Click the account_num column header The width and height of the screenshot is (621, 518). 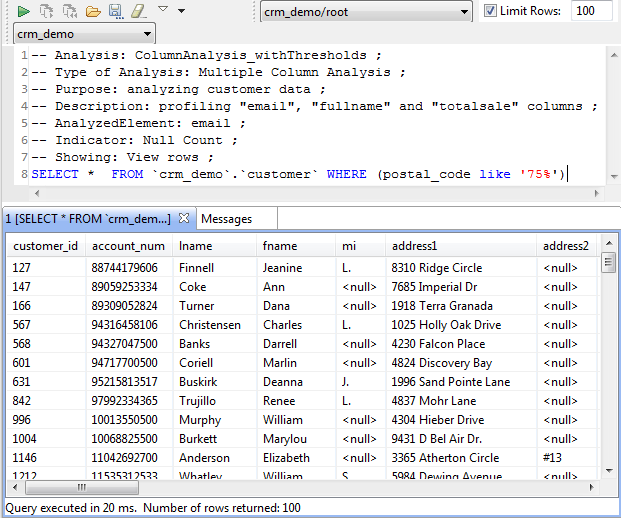(128, 246)
